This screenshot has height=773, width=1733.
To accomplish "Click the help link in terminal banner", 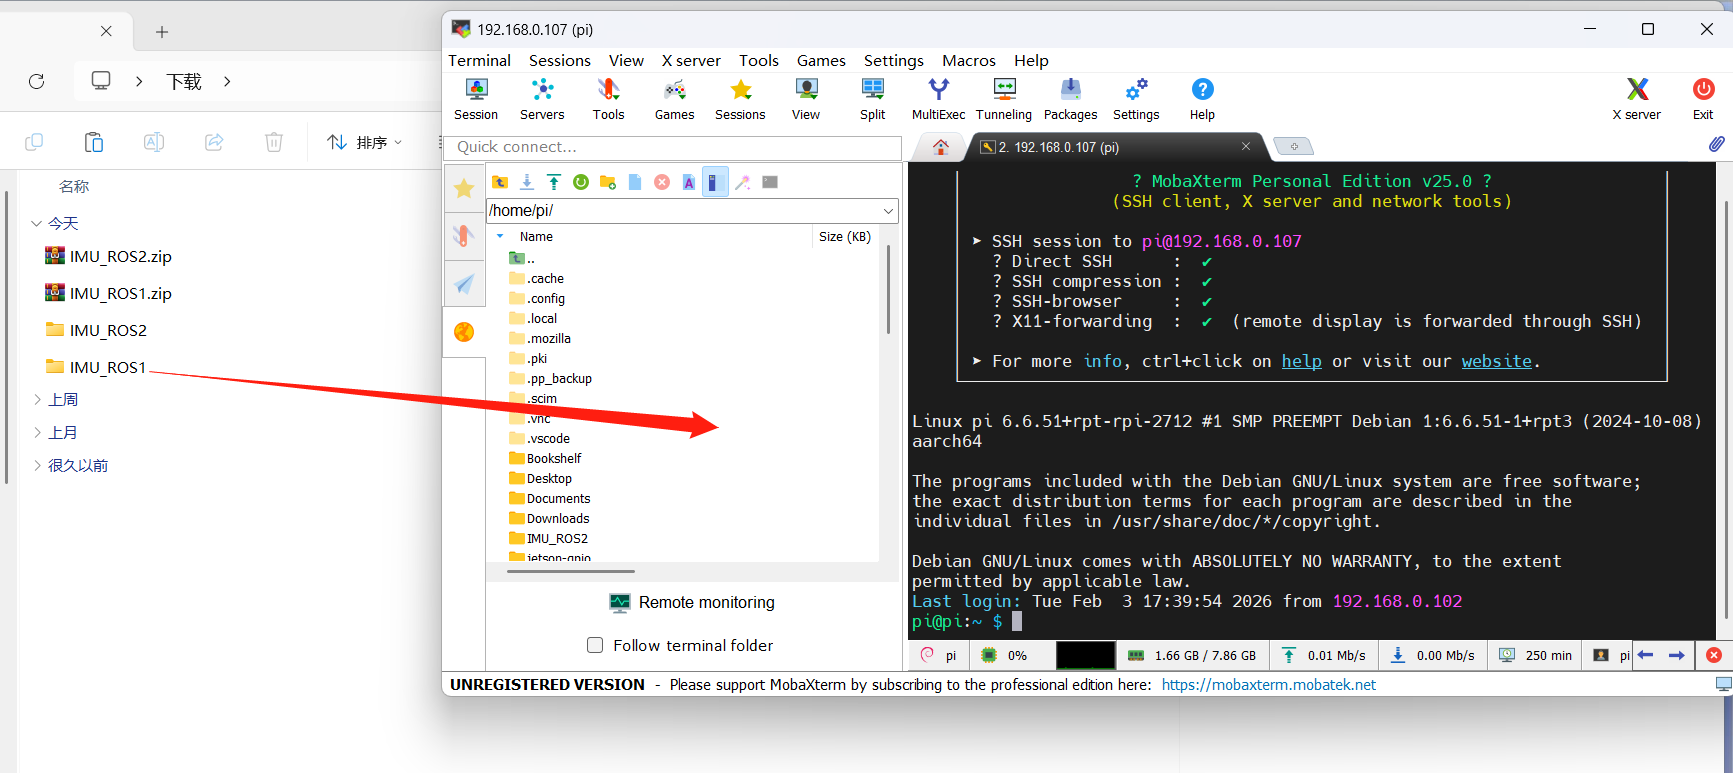I will 1301,361.
